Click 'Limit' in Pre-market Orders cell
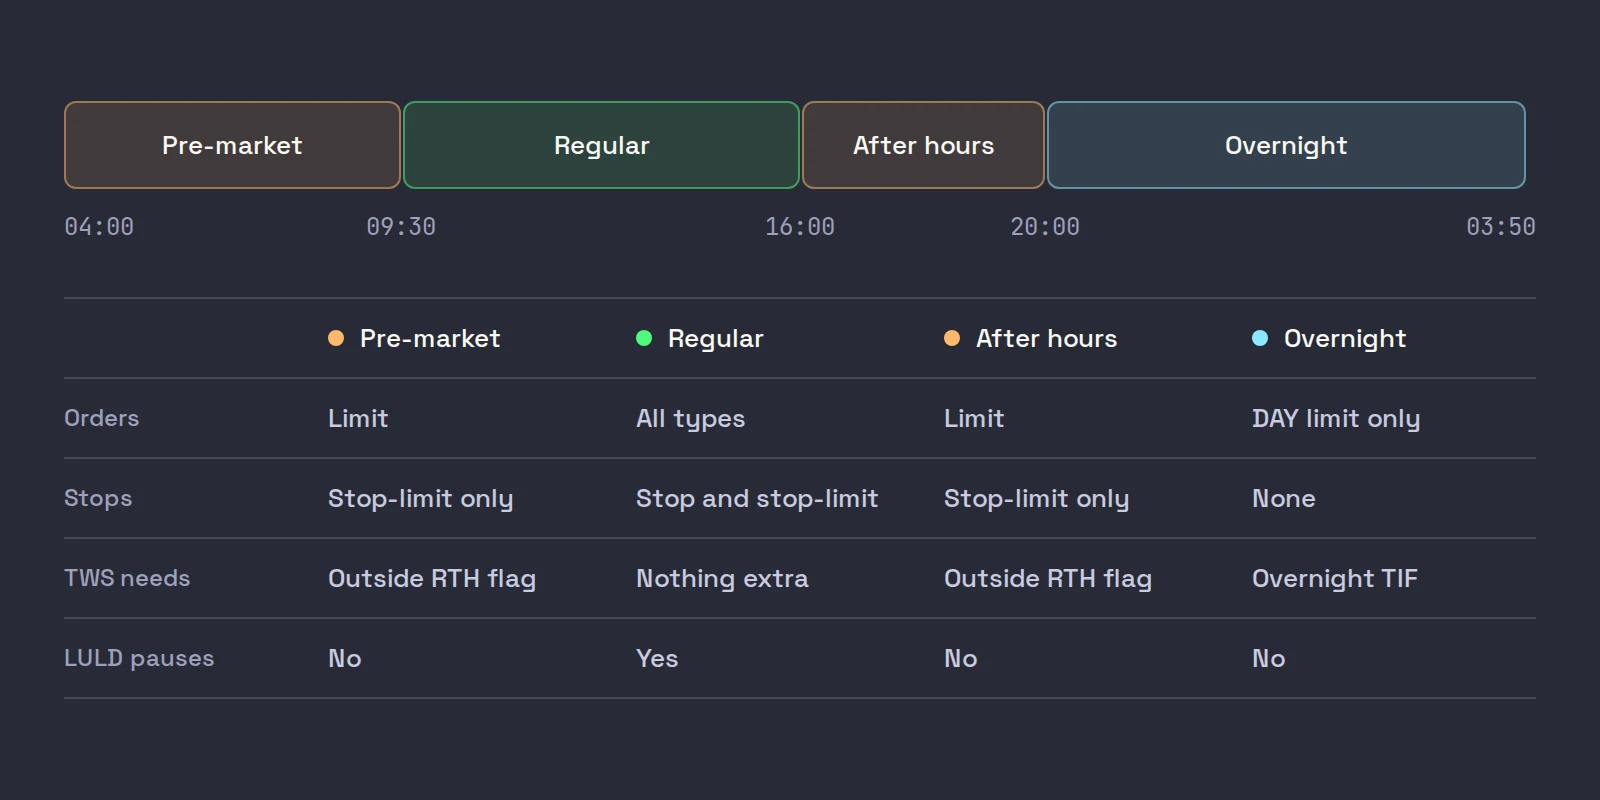Viewport: 1600px width, 800px height. click(358, 418)
